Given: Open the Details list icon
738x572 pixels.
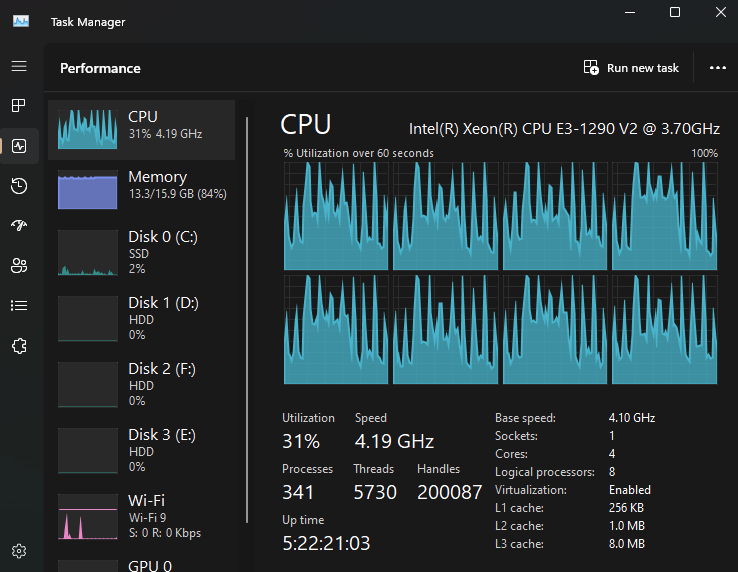Looking at the screenshot, I should click(19, 306).
